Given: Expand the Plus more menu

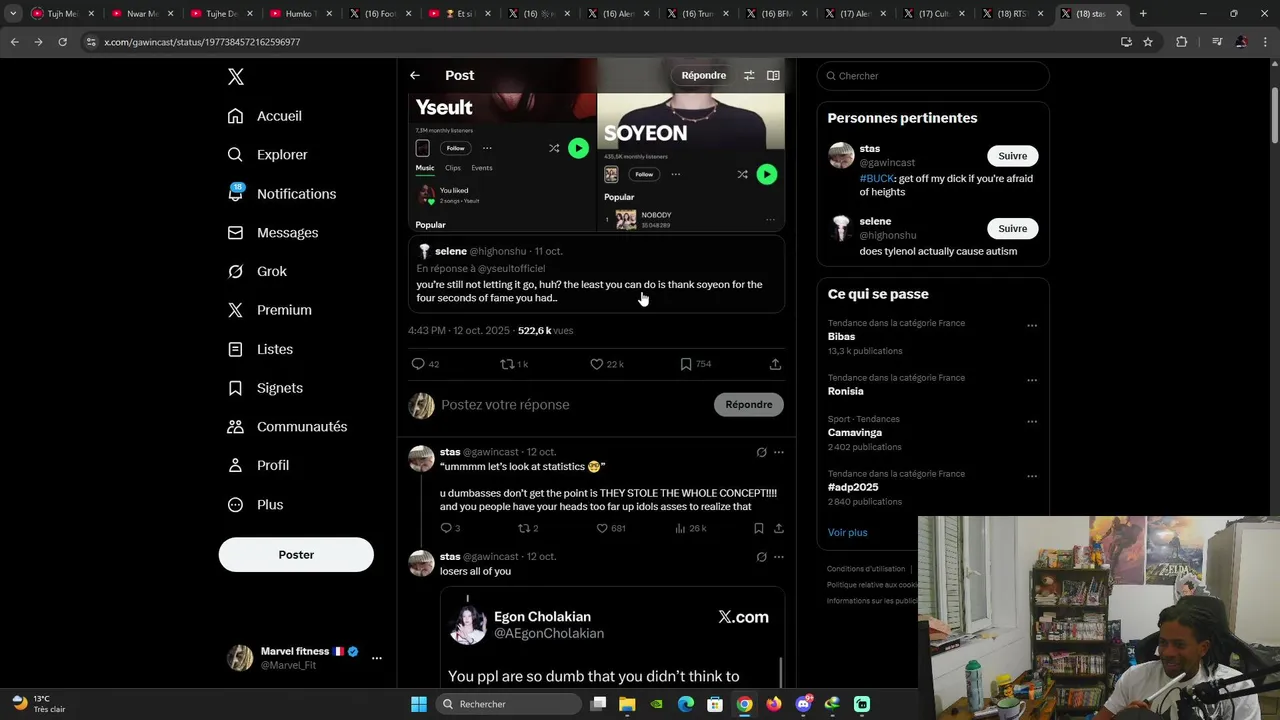Looking at the screenshot, I should [255, 505].
